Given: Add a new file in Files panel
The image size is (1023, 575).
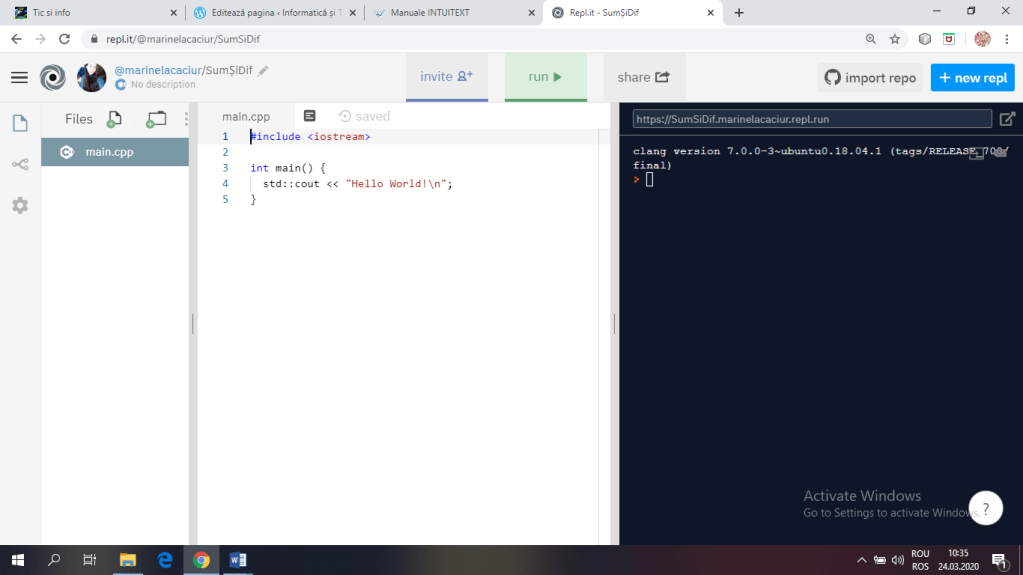Looking at the screenshot, I should pyautogui.click(x=114, y=119).
